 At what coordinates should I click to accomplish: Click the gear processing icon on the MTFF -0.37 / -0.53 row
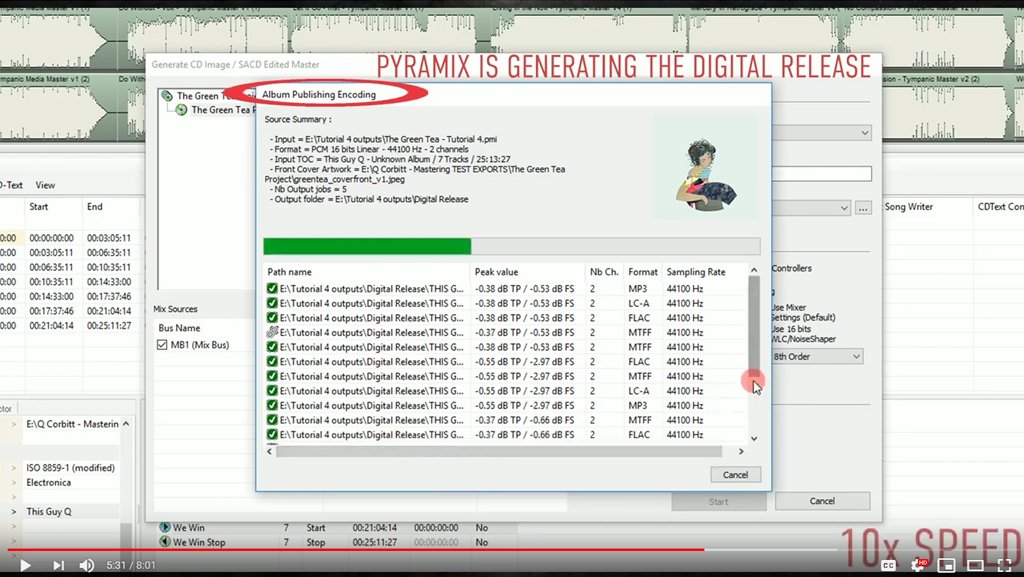click(x=272, y=332)
